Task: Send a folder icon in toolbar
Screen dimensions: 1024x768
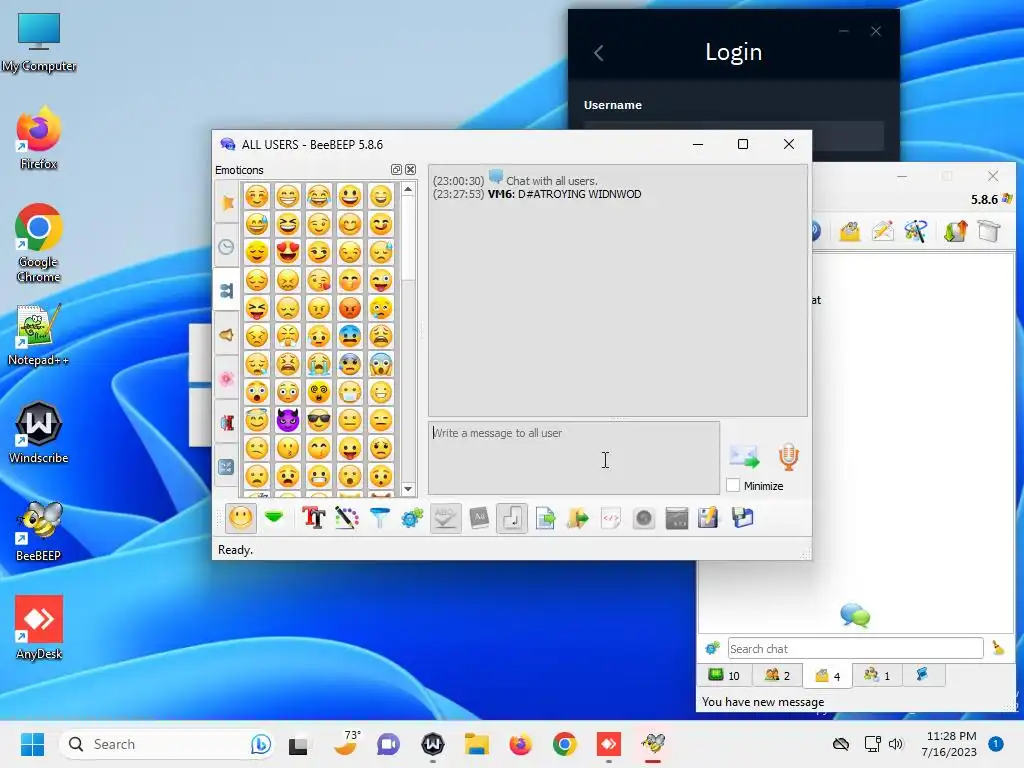Action: (x=577, y=519)
